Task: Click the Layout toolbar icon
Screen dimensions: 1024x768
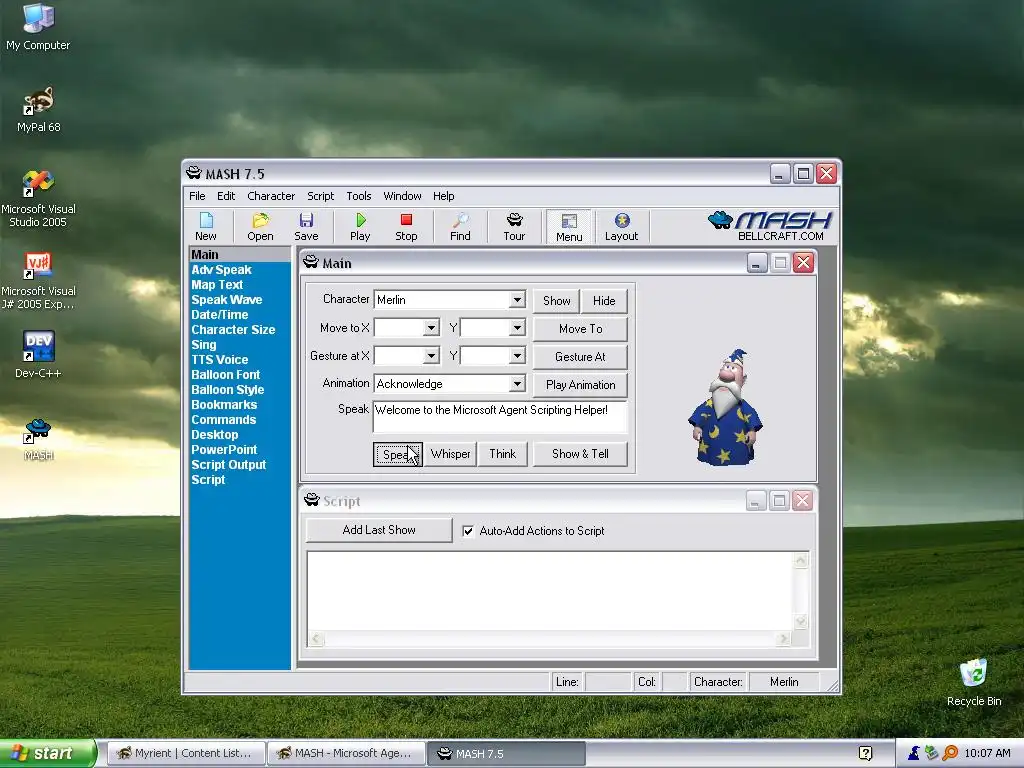Action: point(621,227)
